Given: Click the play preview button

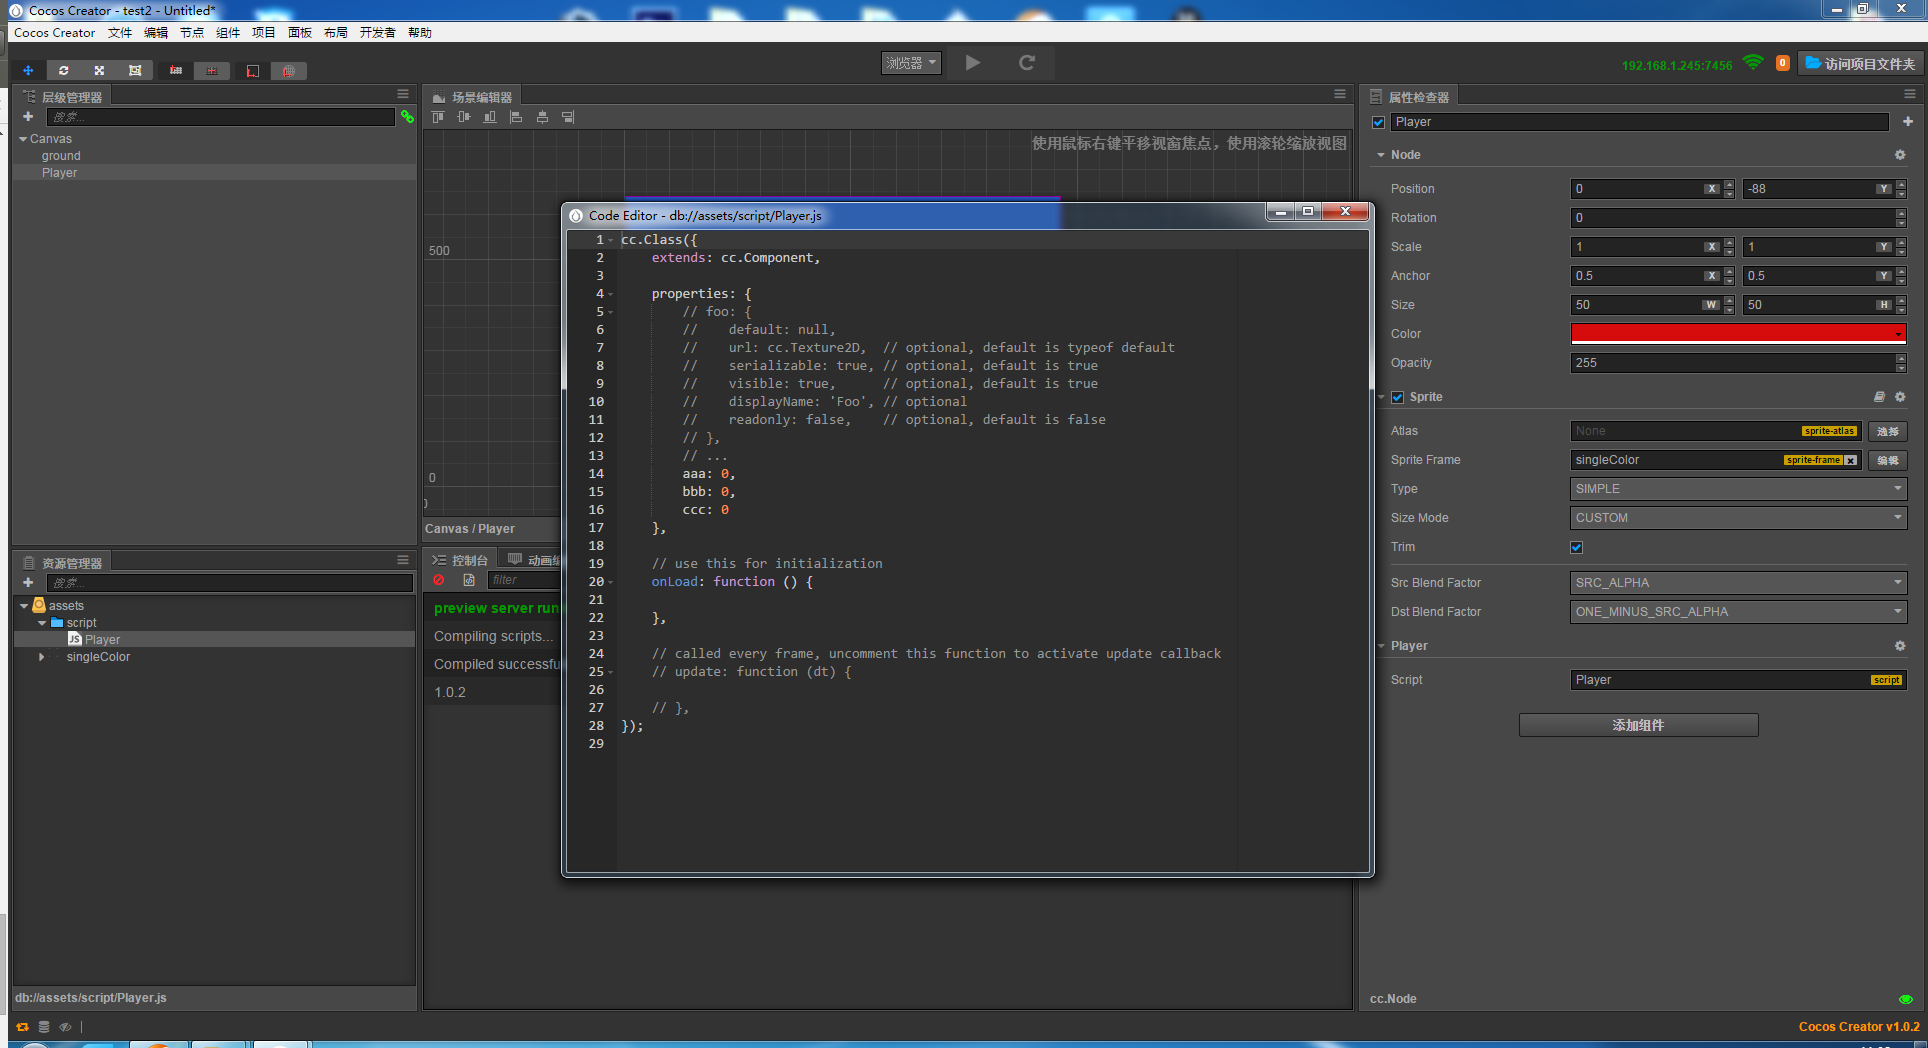Looking at the screenshot, I should [x=972, y=63].
